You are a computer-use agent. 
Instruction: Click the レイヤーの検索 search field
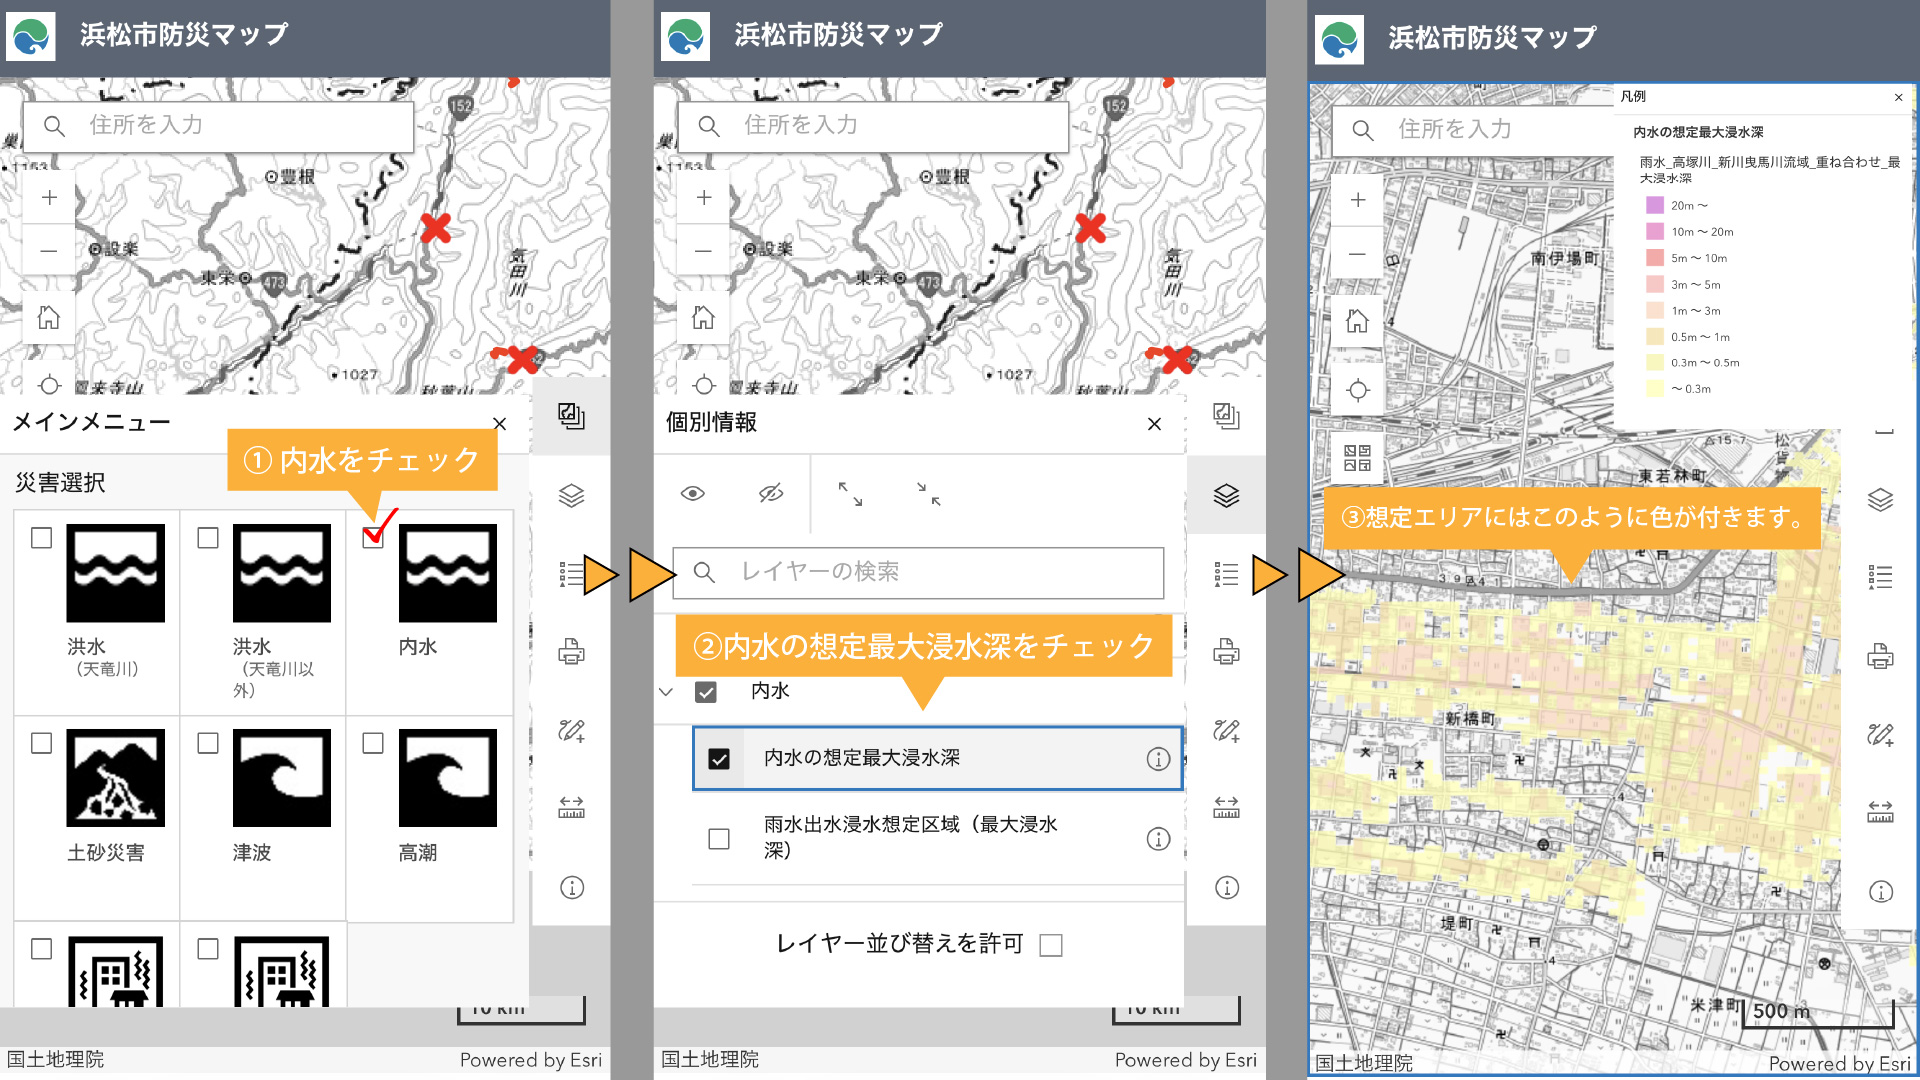[918, 572]
